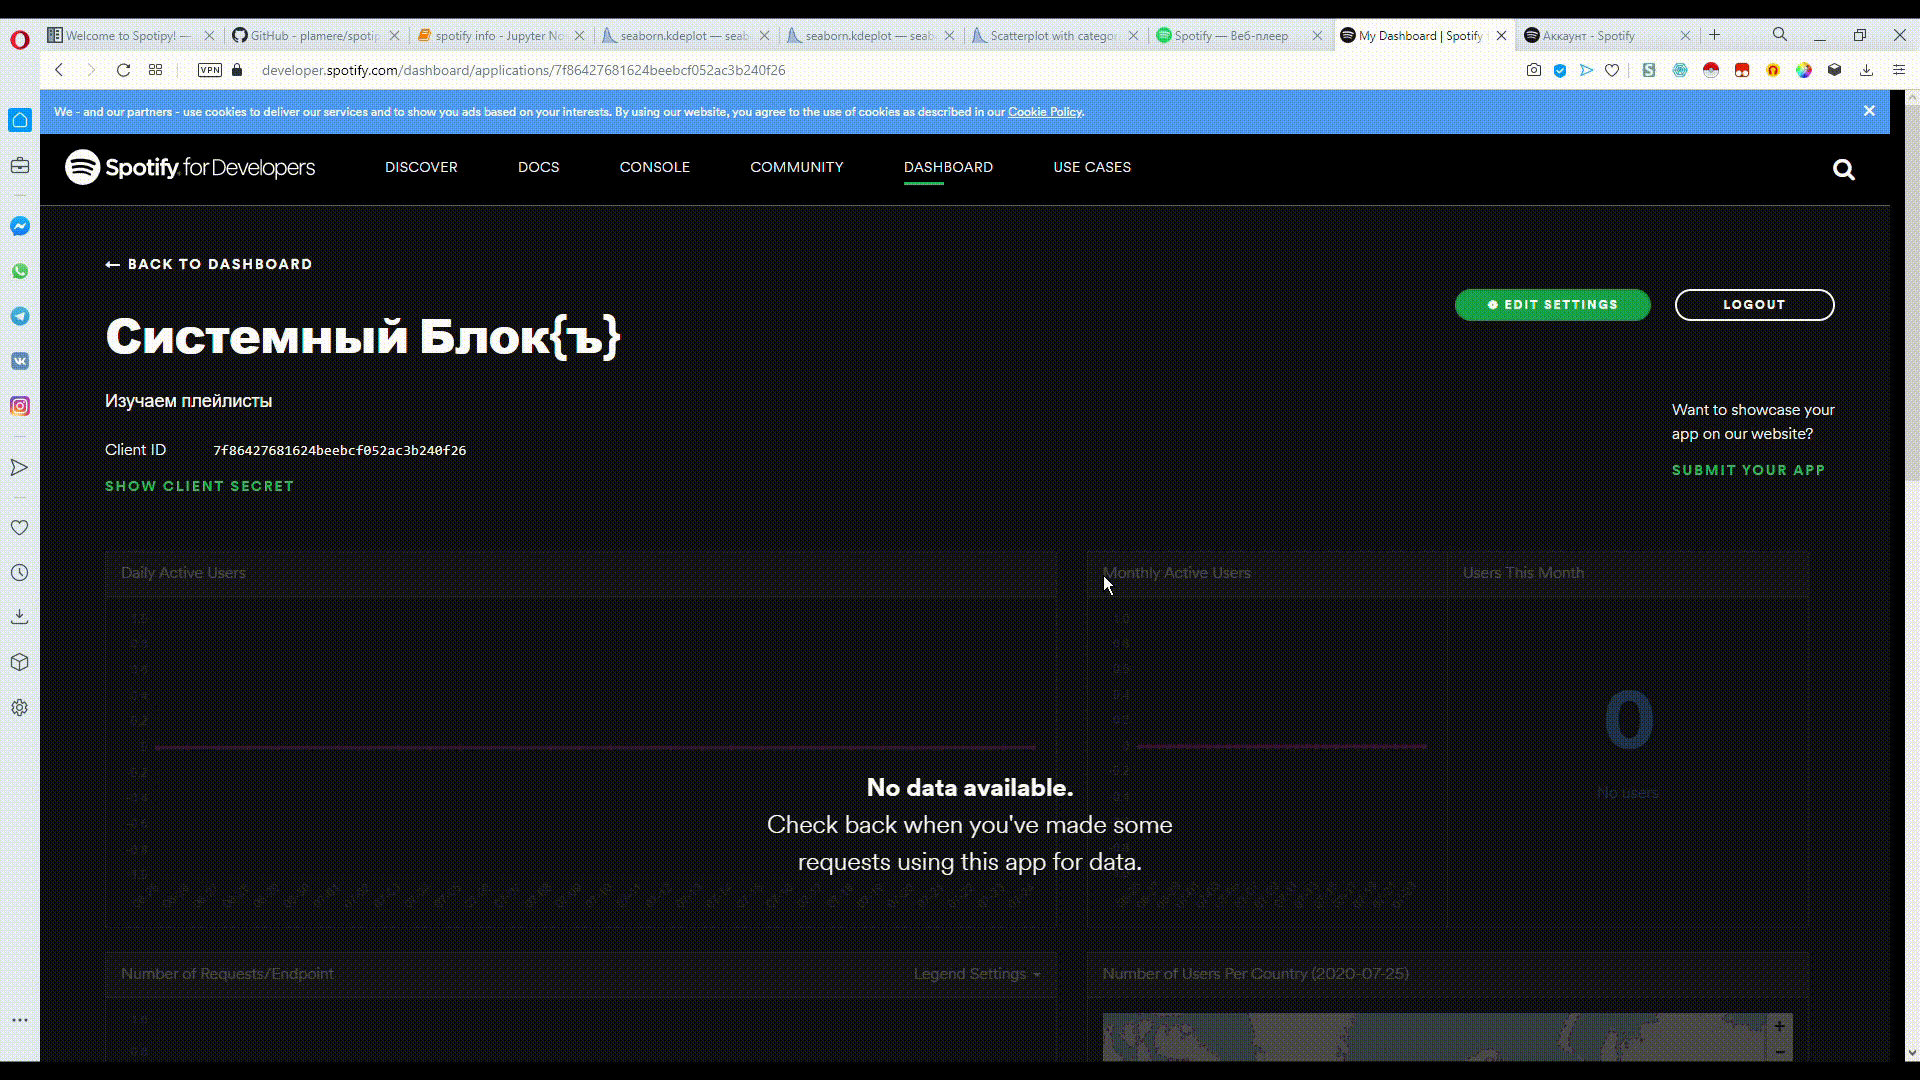
Task: Open Opera sidebar settings gear
Action: click(20, 708)
